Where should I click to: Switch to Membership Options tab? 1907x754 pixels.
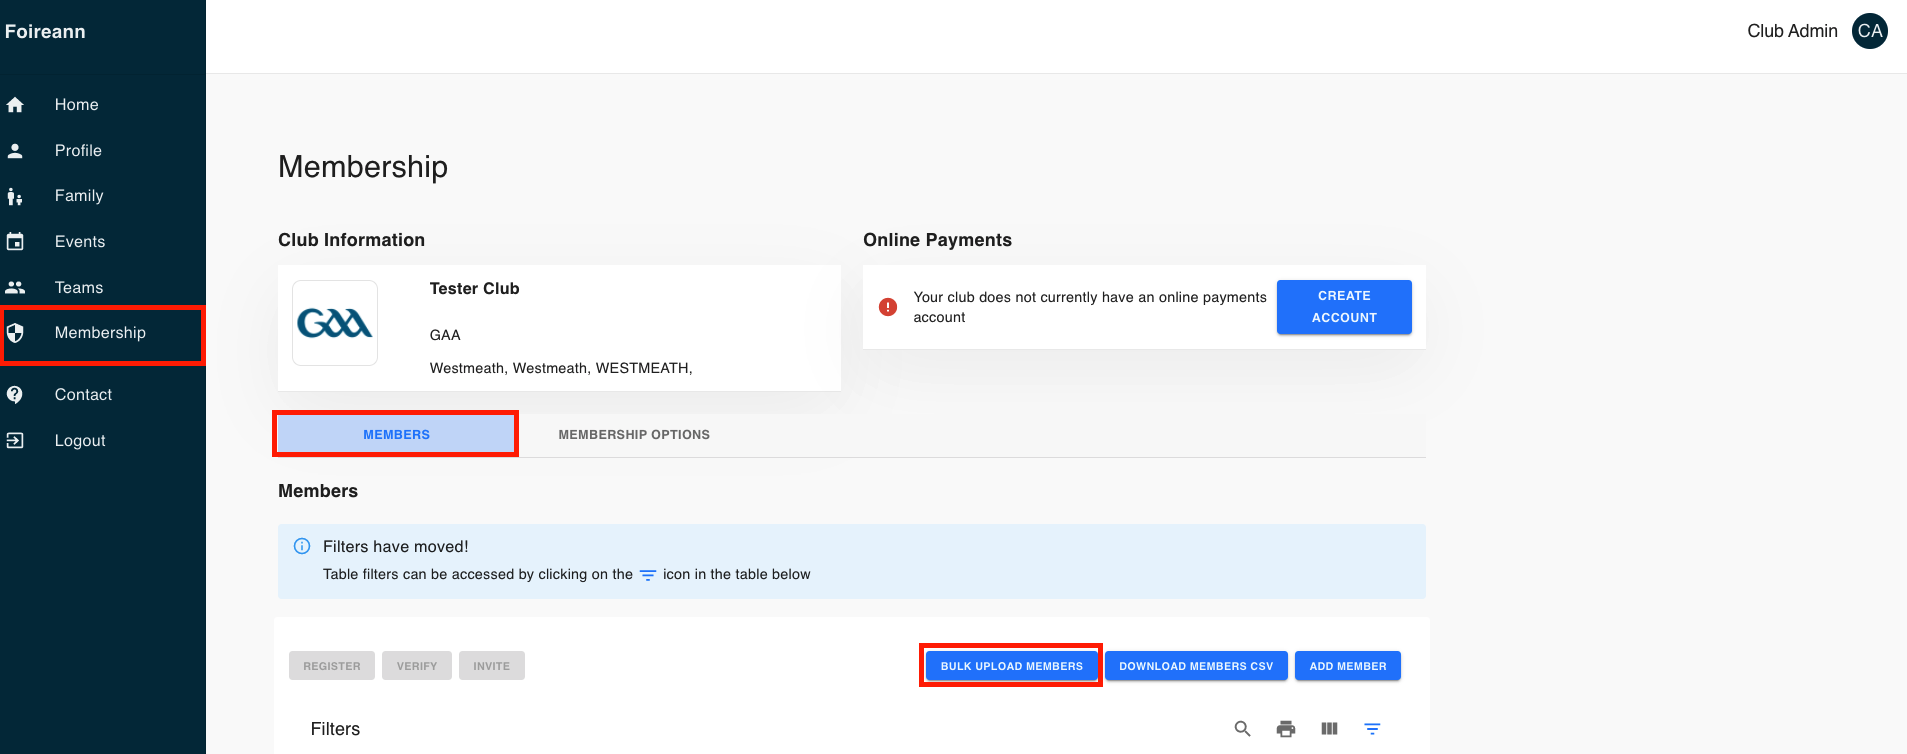coord(634,435)
